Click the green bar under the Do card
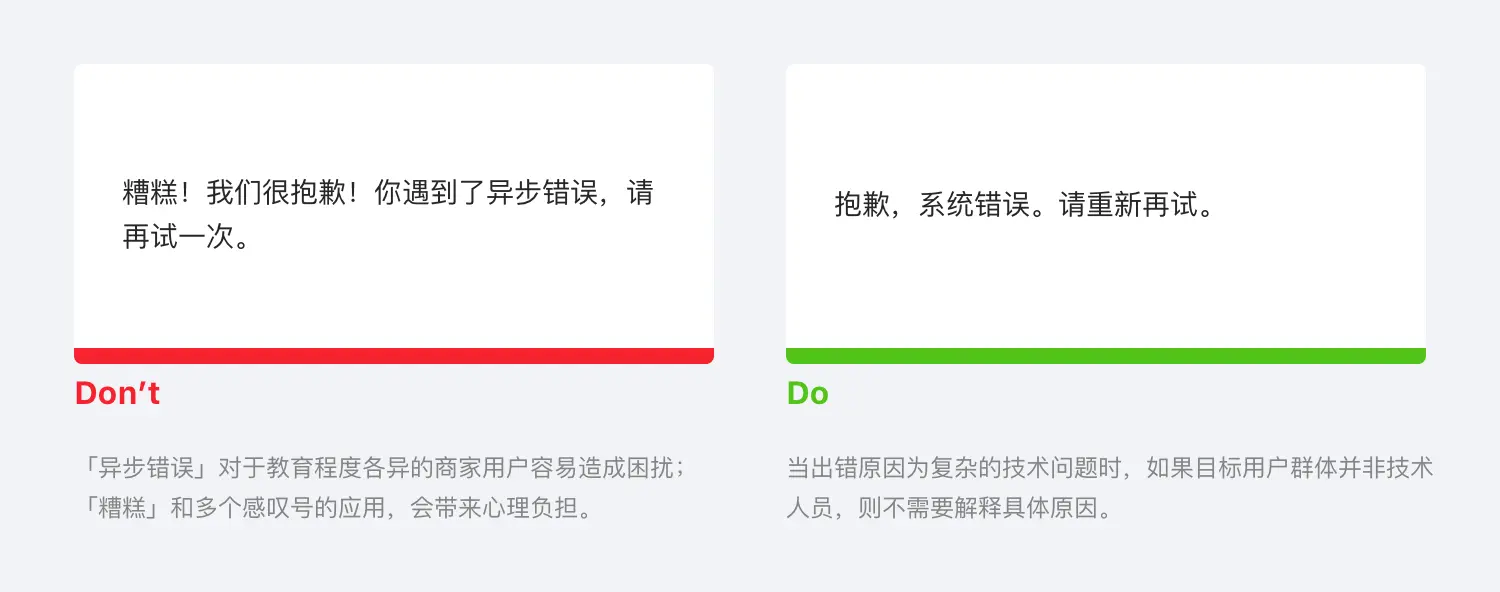The image size is (1500, 592). tap(1105, 356)
